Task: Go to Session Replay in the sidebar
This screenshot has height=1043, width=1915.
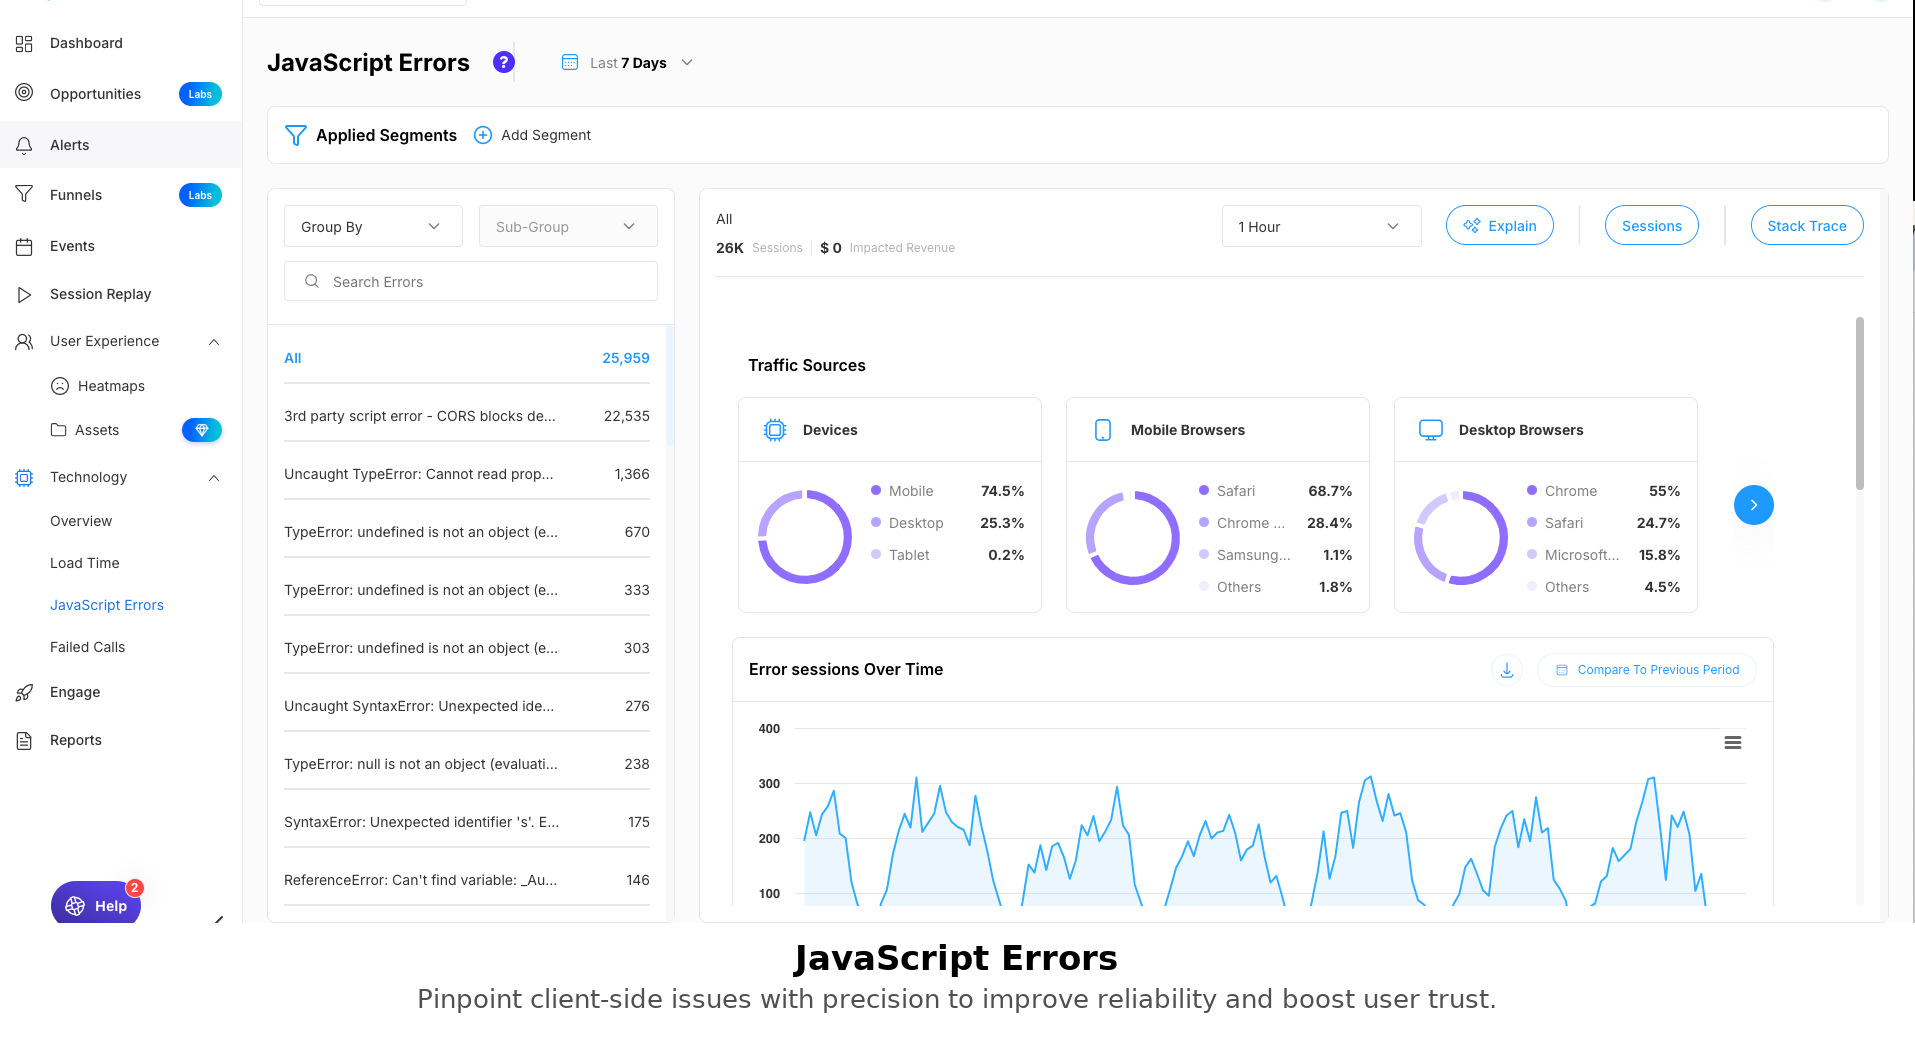Action: coord(100,294)
